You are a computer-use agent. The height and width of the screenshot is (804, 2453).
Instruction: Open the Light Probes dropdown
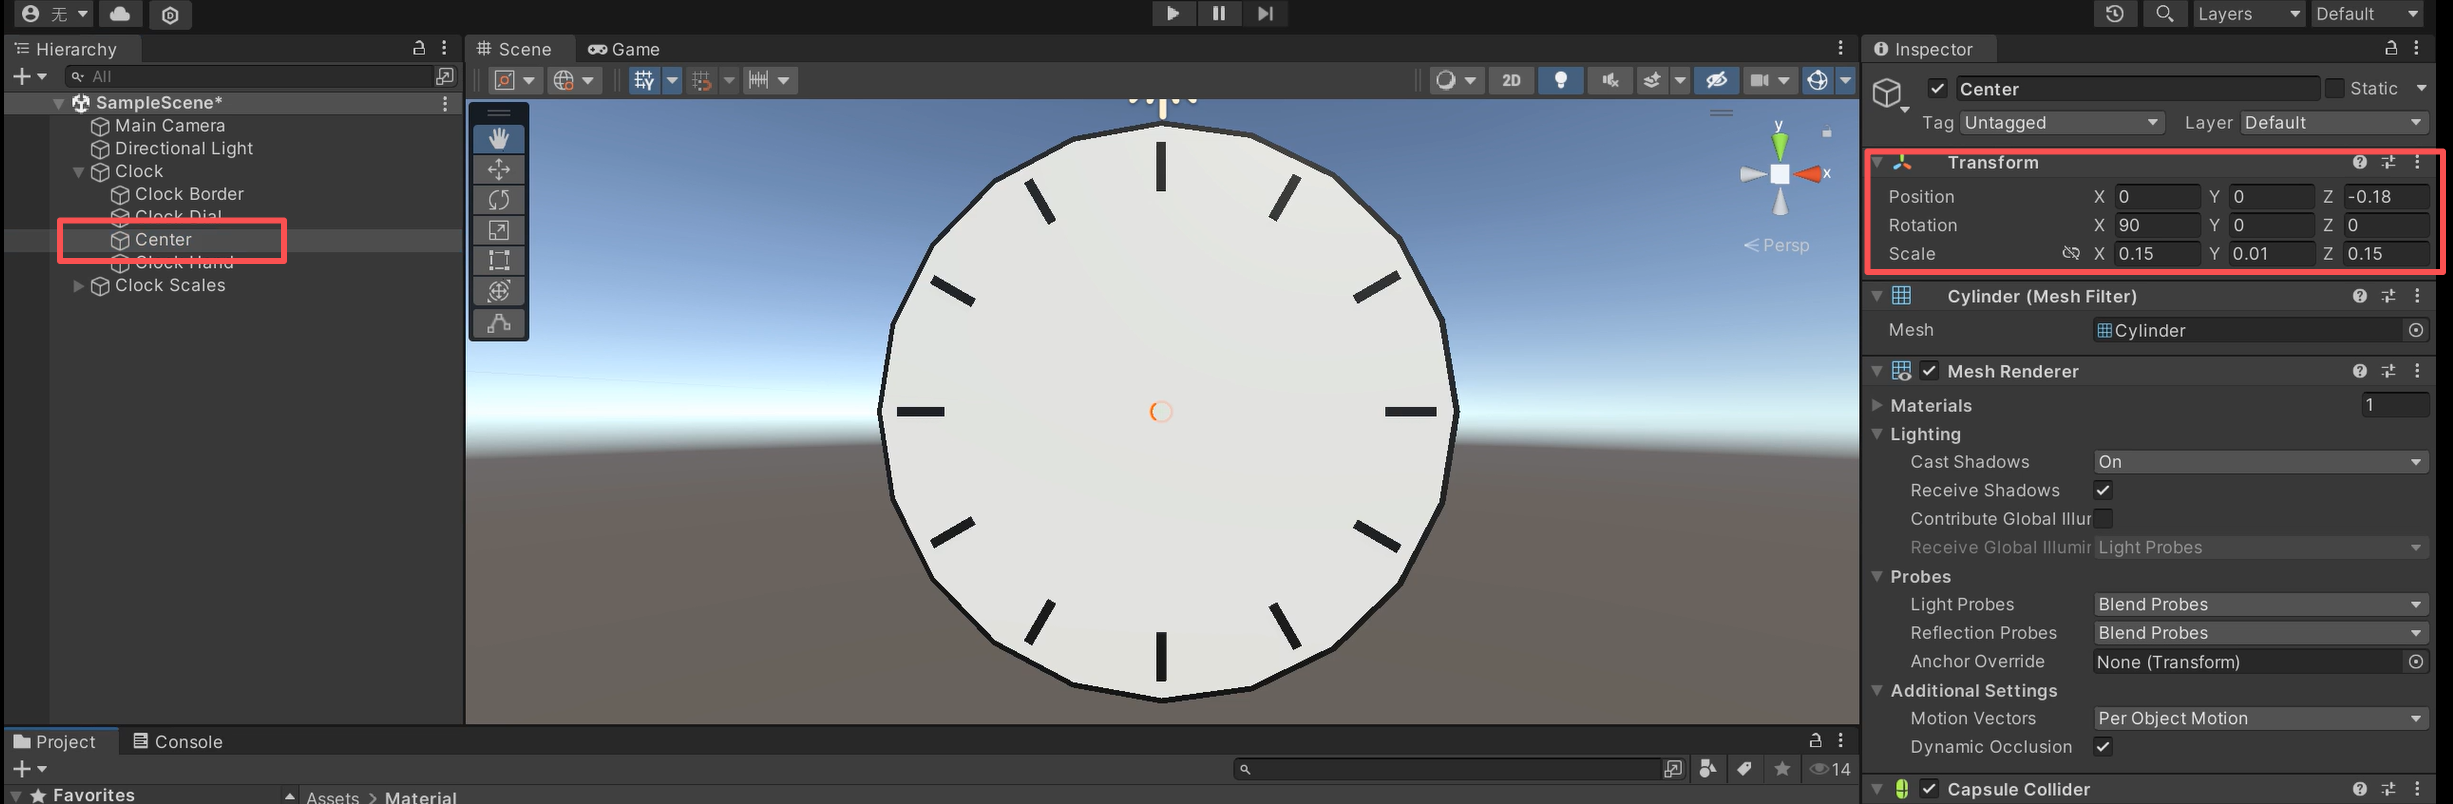pyautogui.click(x=2261, y=605)
